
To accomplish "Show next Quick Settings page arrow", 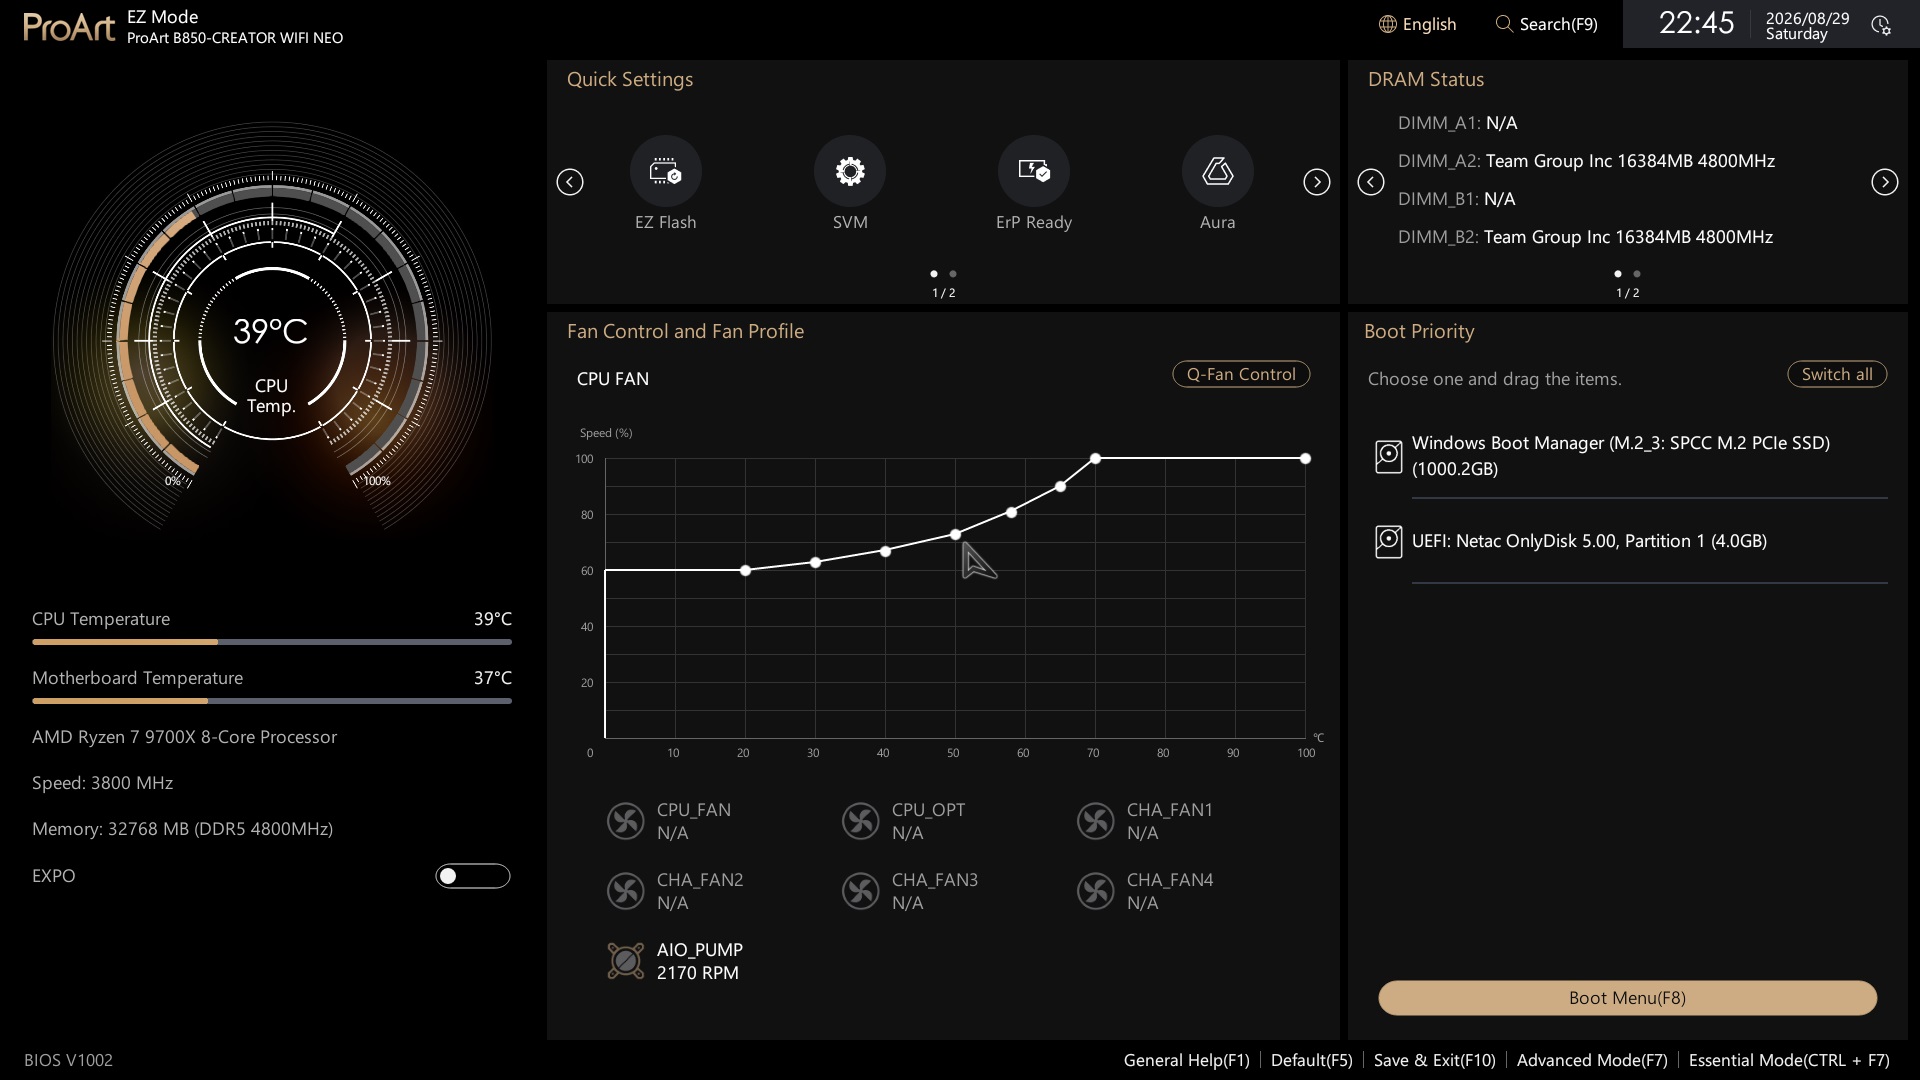I will pos(1317,182).
